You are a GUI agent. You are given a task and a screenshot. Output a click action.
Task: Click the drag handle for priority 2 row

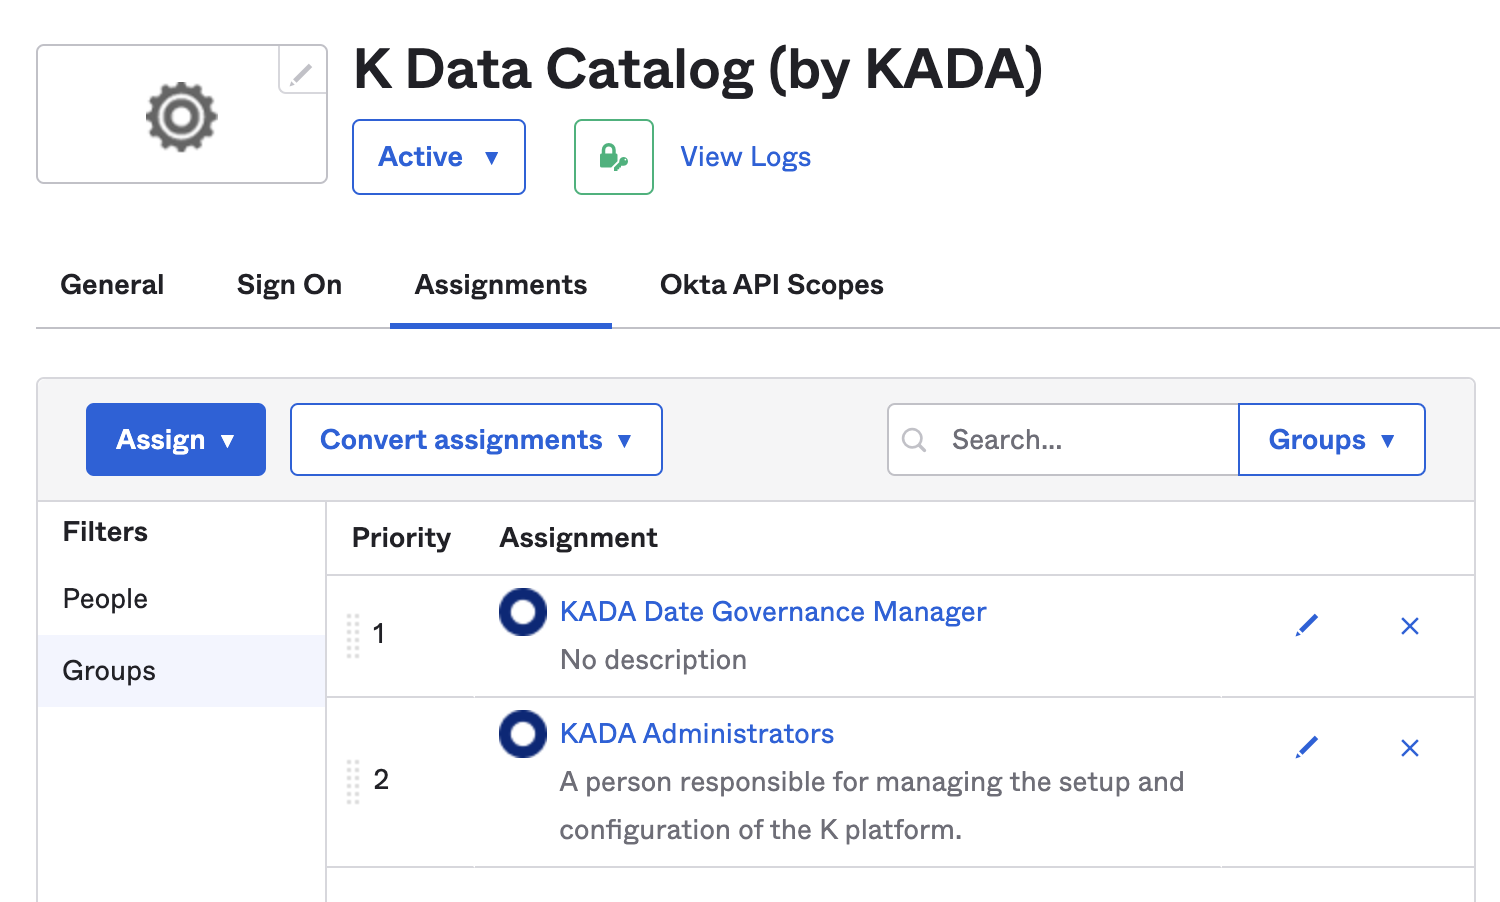coord(353,781)
